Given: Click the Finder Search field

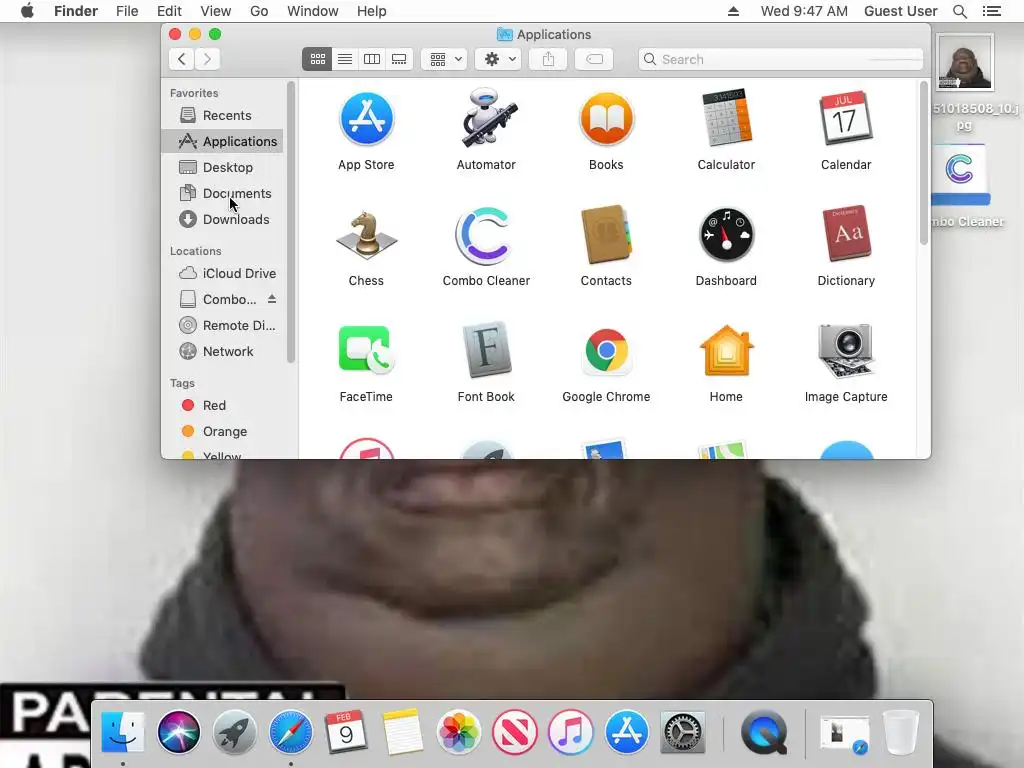Looking at the screenshot, I should point(781,59).
